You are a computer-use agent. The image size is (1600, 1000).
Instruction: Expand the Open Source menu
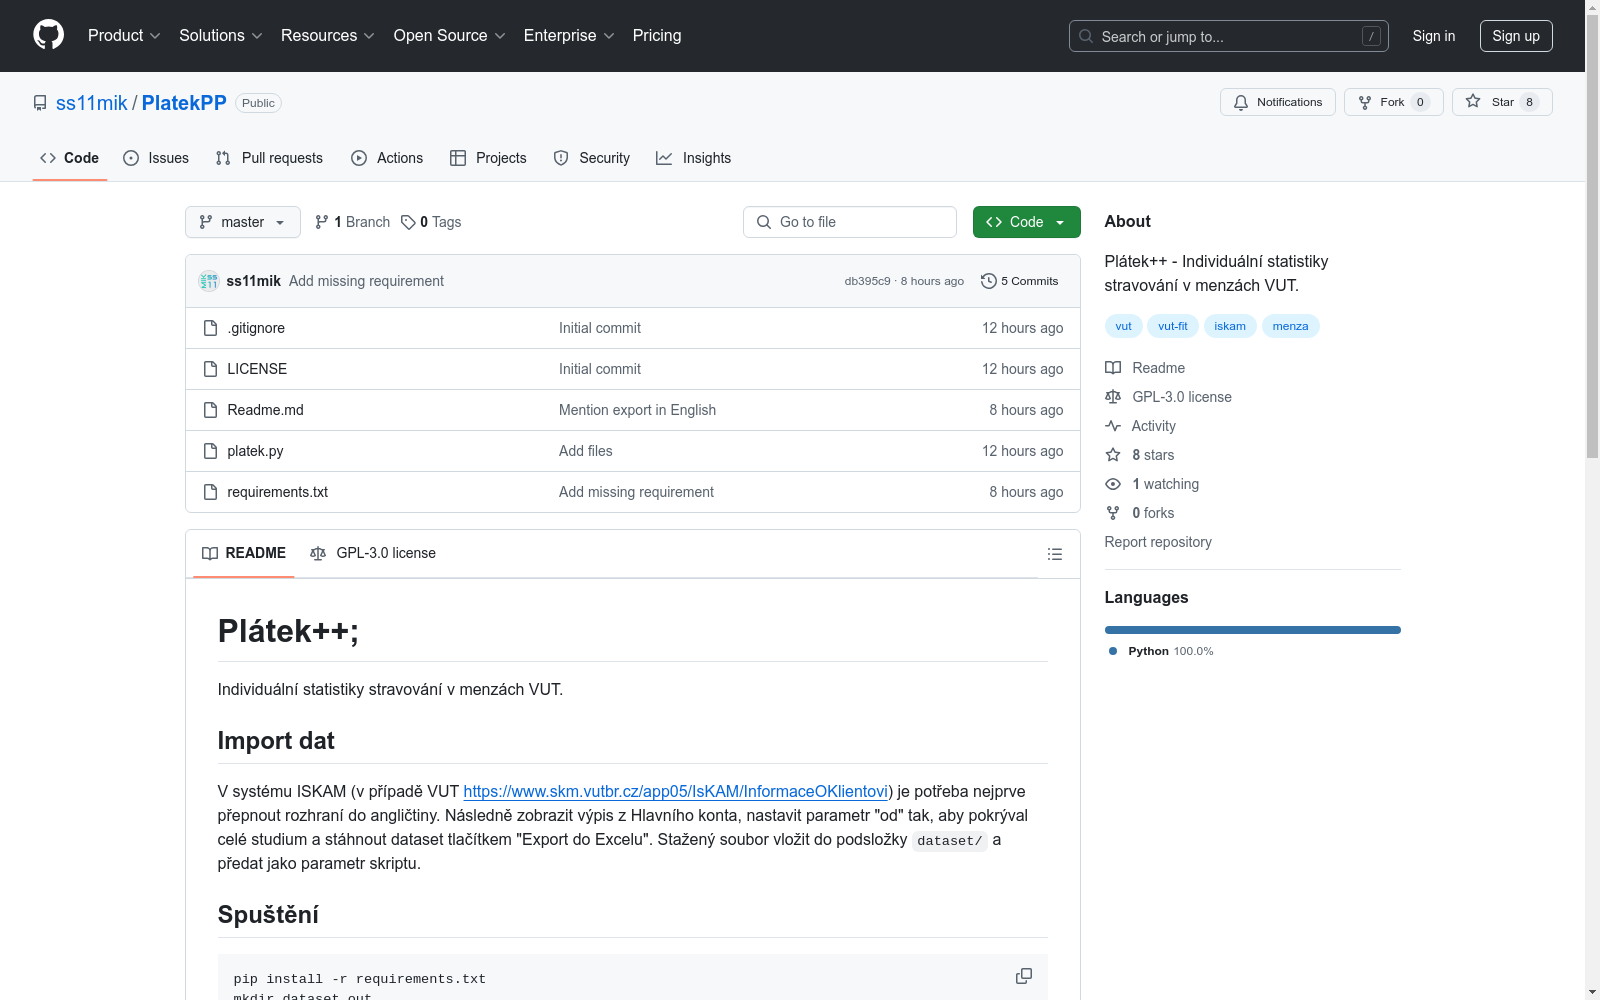pos(450,35)
